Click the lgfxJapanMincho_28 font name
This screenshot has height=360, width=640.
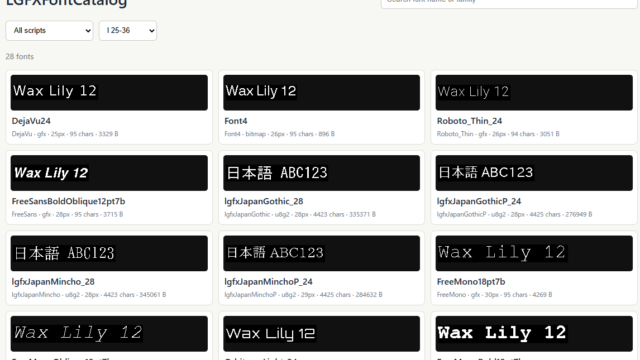(53, 282)
